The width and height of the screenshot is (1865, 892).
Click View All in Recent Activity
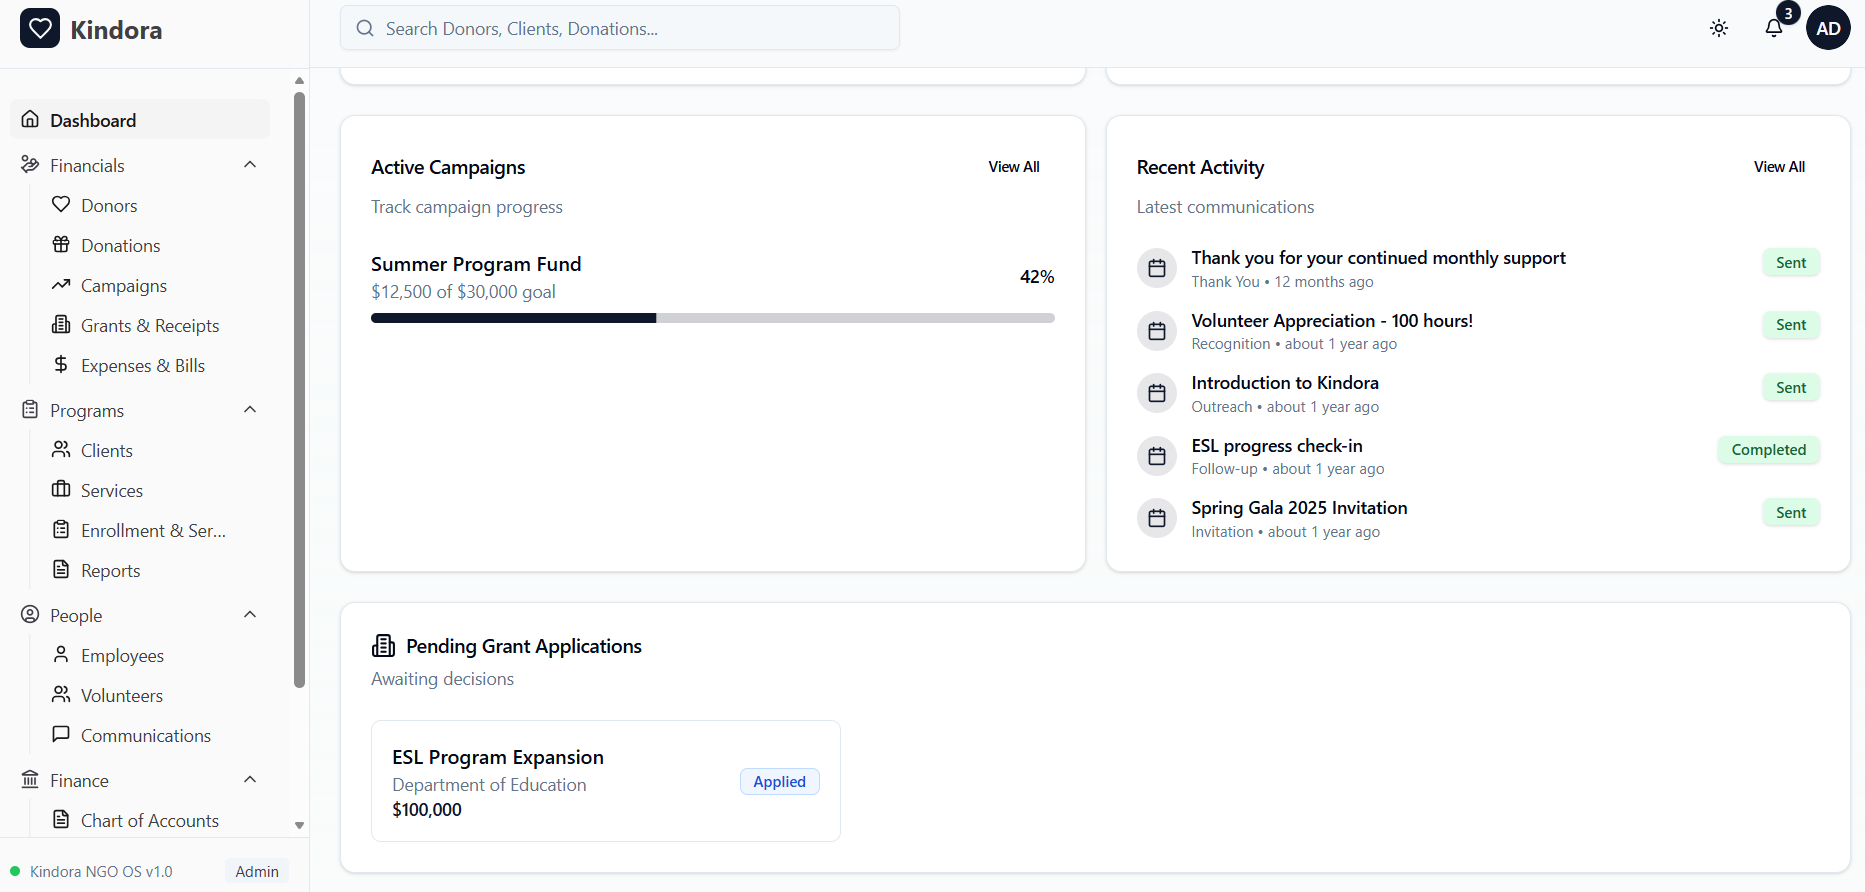(x=1779, y=167)
